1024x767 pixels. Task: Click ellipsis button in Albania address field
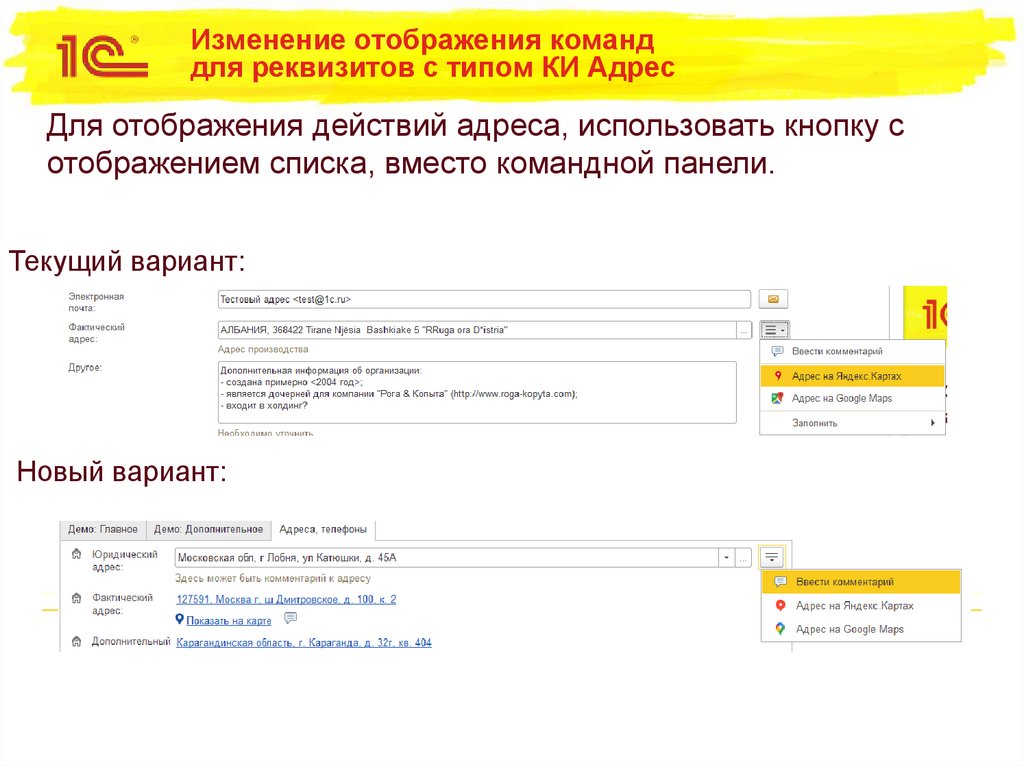[744, 330]
